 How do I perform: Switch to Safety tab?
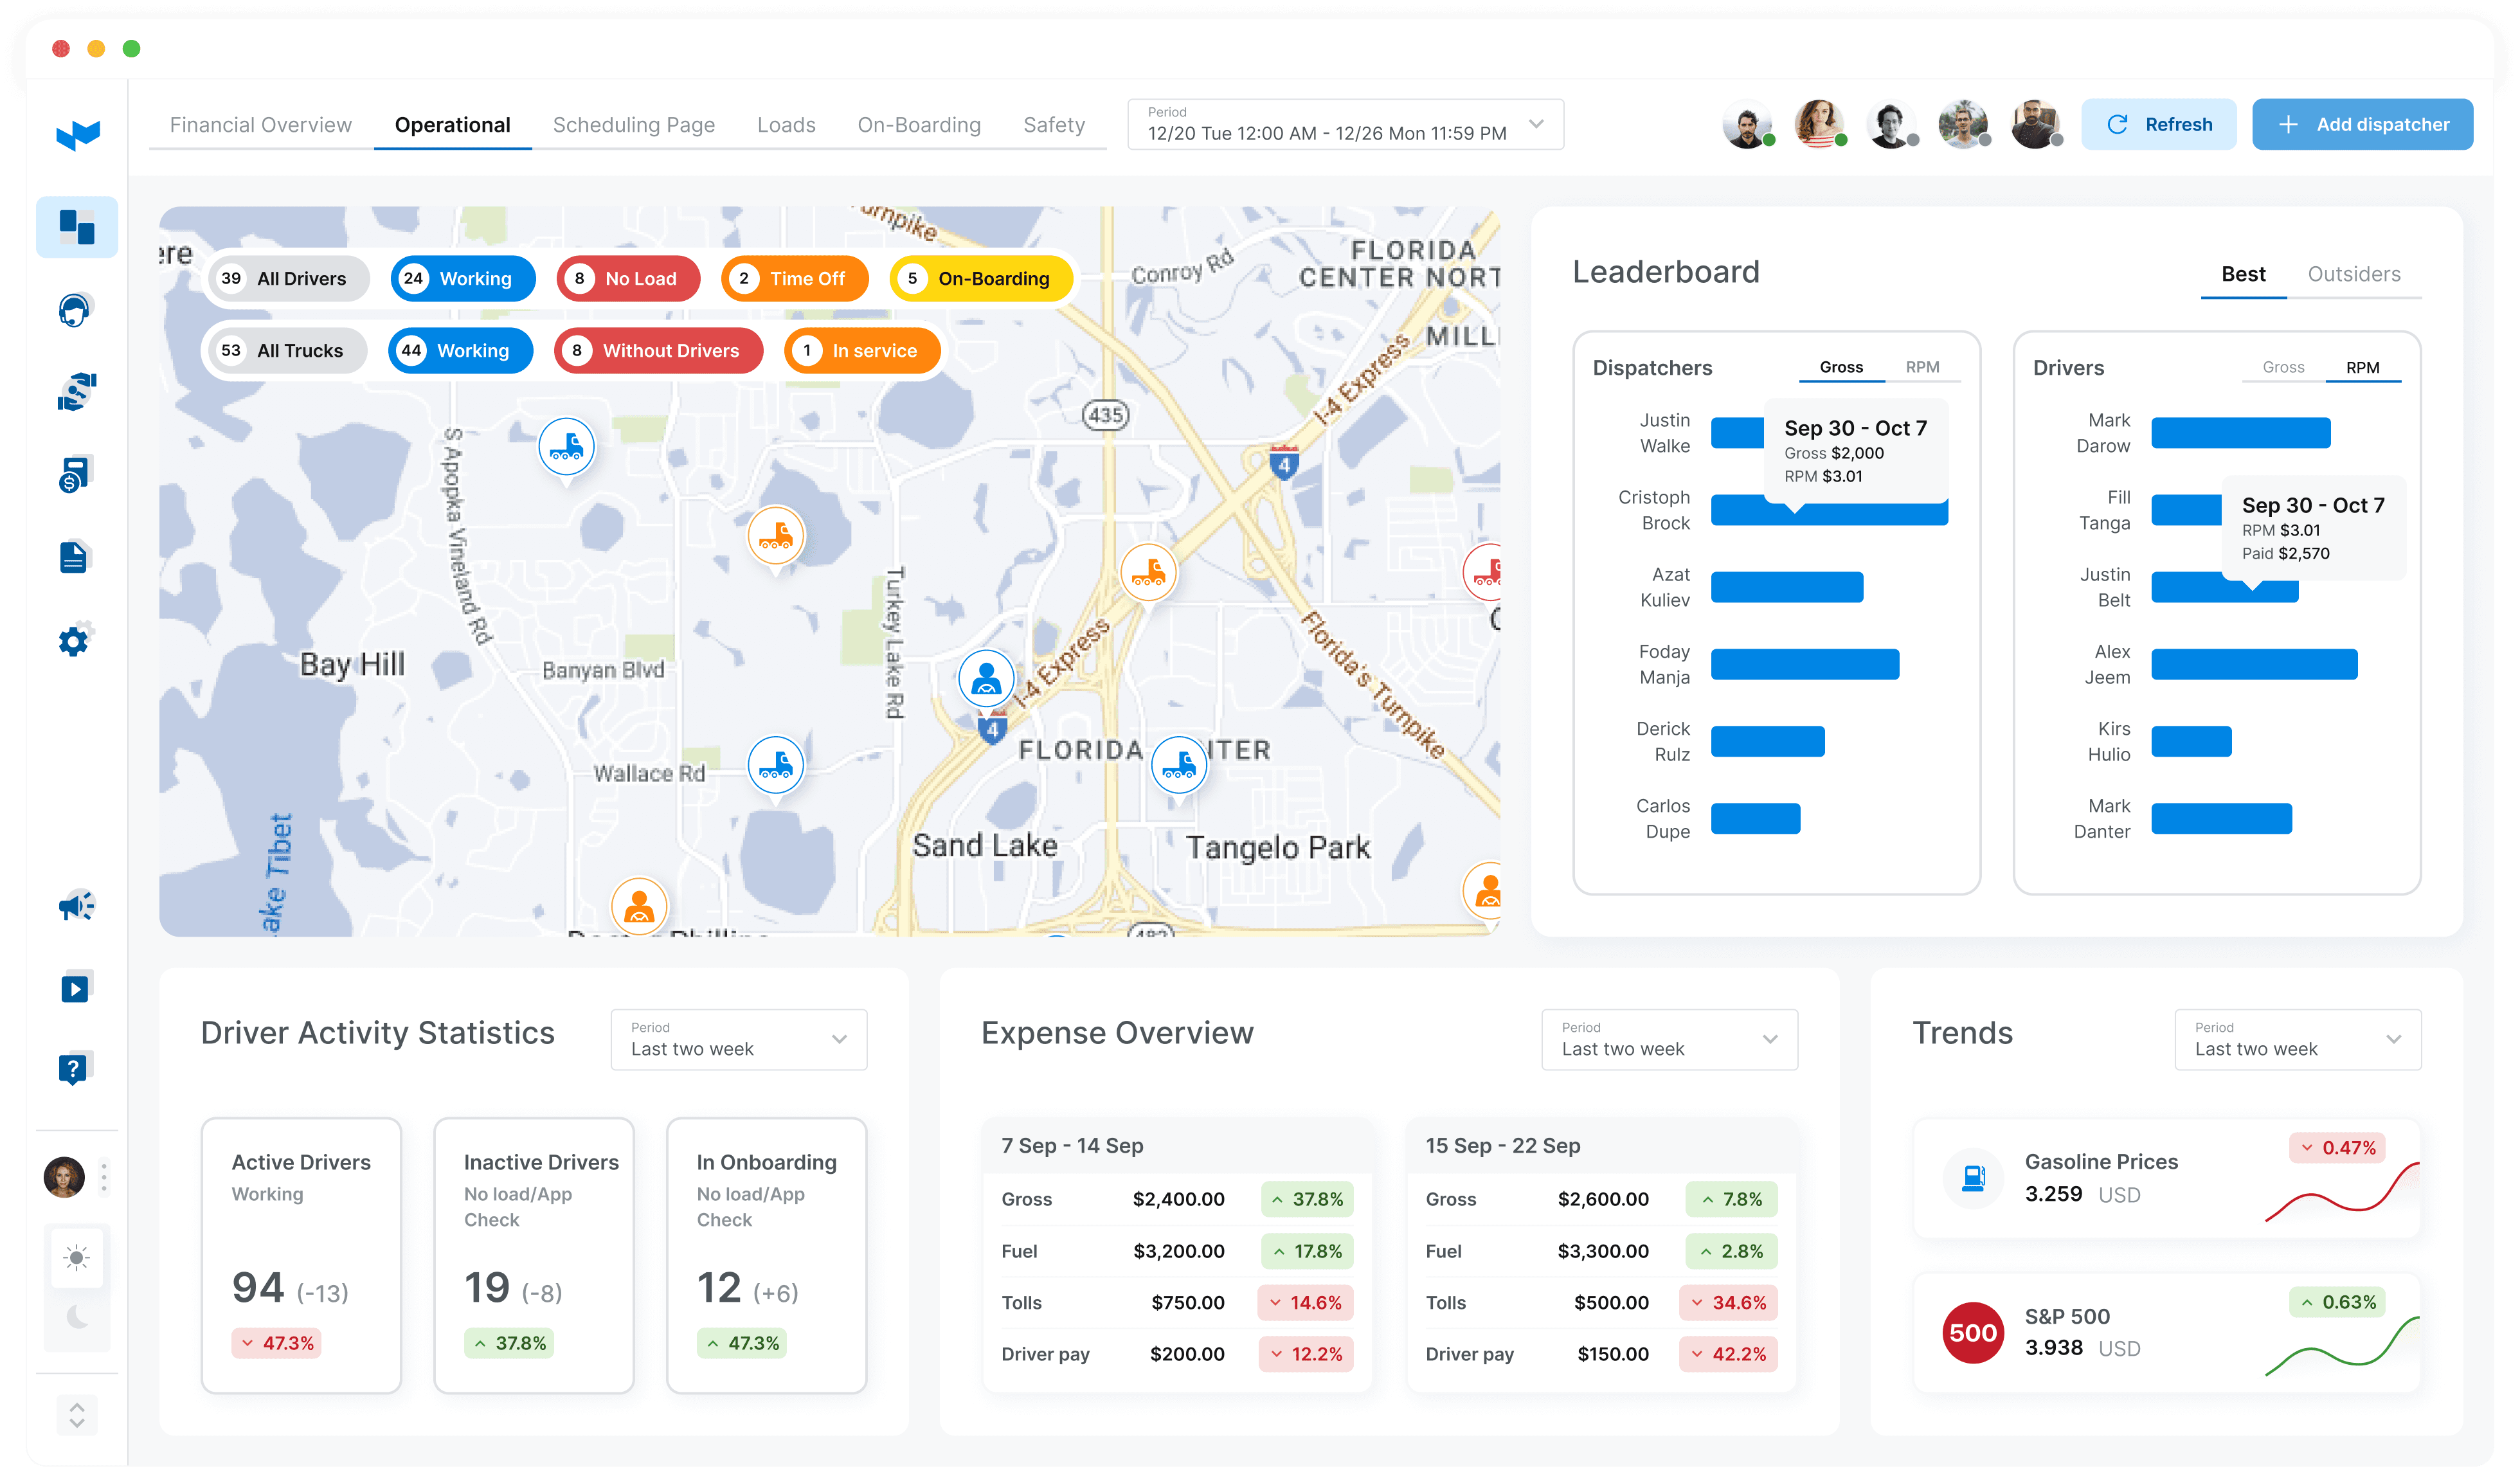[1054, 125]
